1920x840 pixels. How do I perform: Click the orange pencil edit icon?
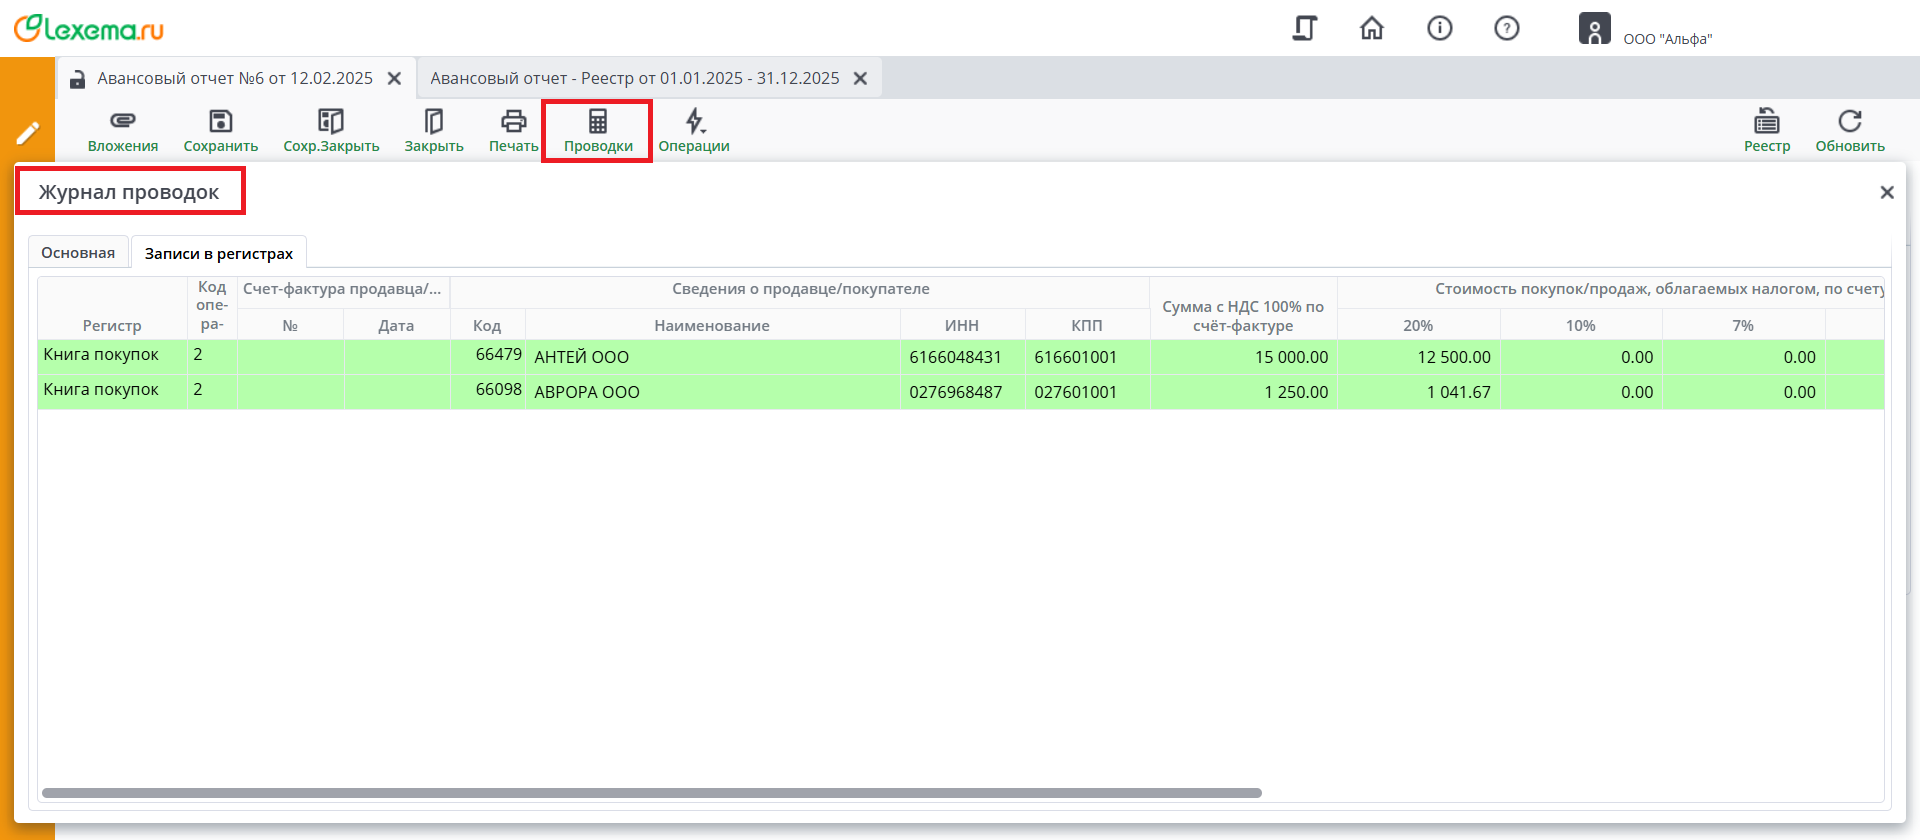[27, 132]
